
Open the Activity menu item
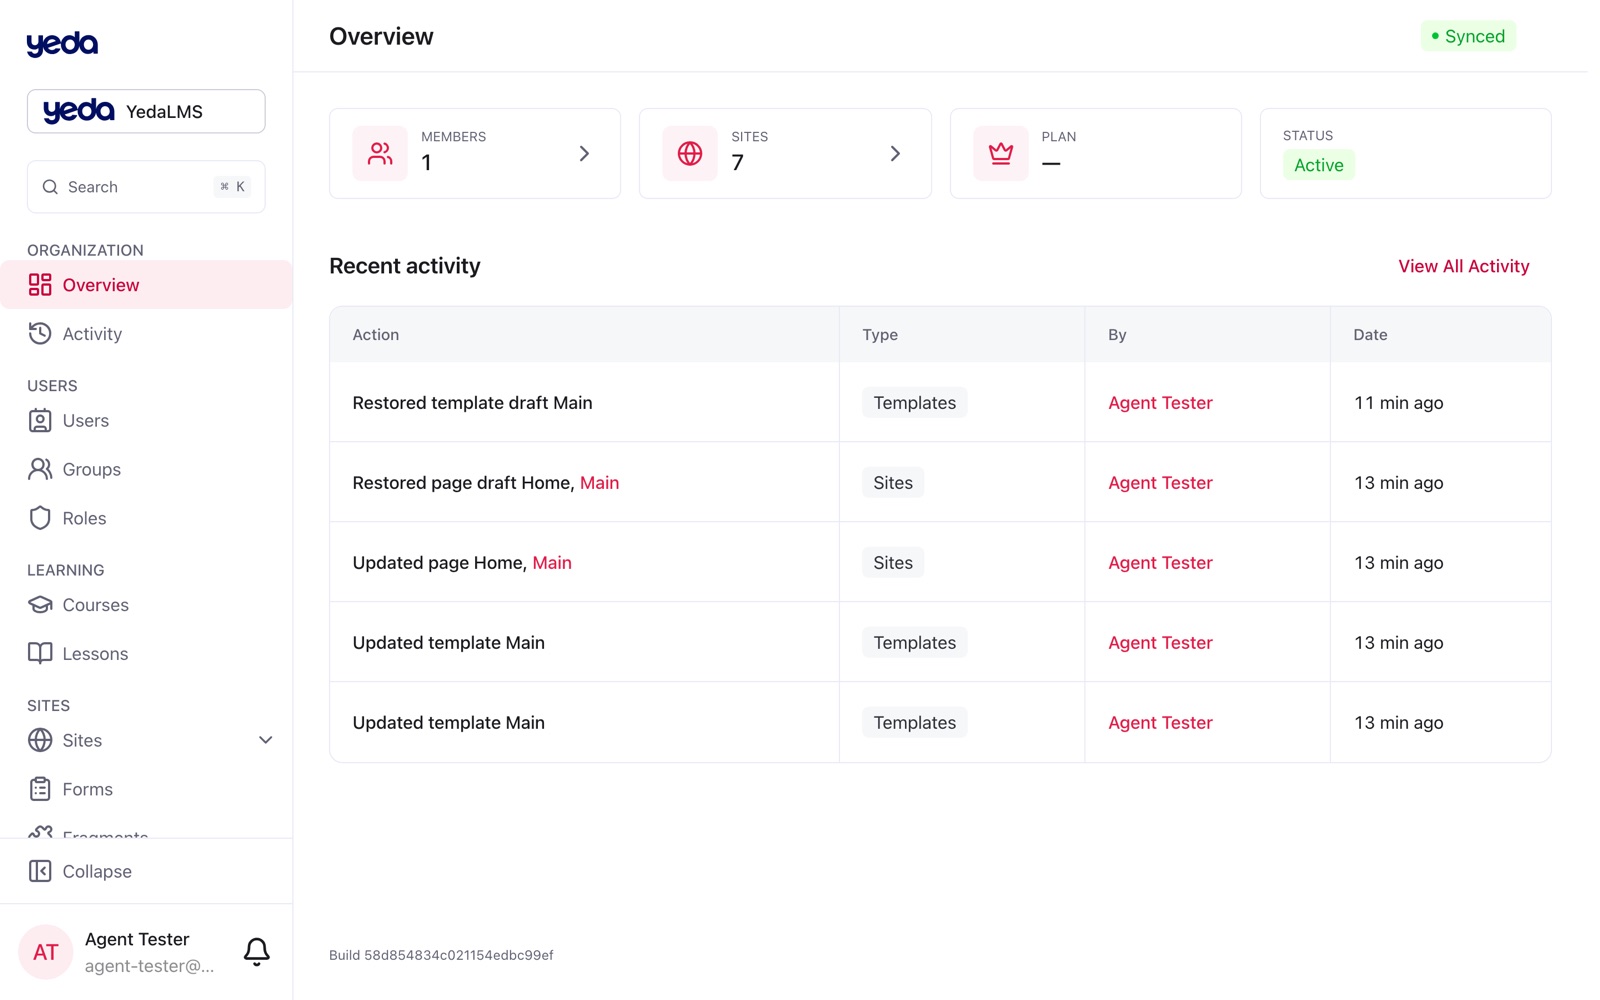tap(146, 334)
